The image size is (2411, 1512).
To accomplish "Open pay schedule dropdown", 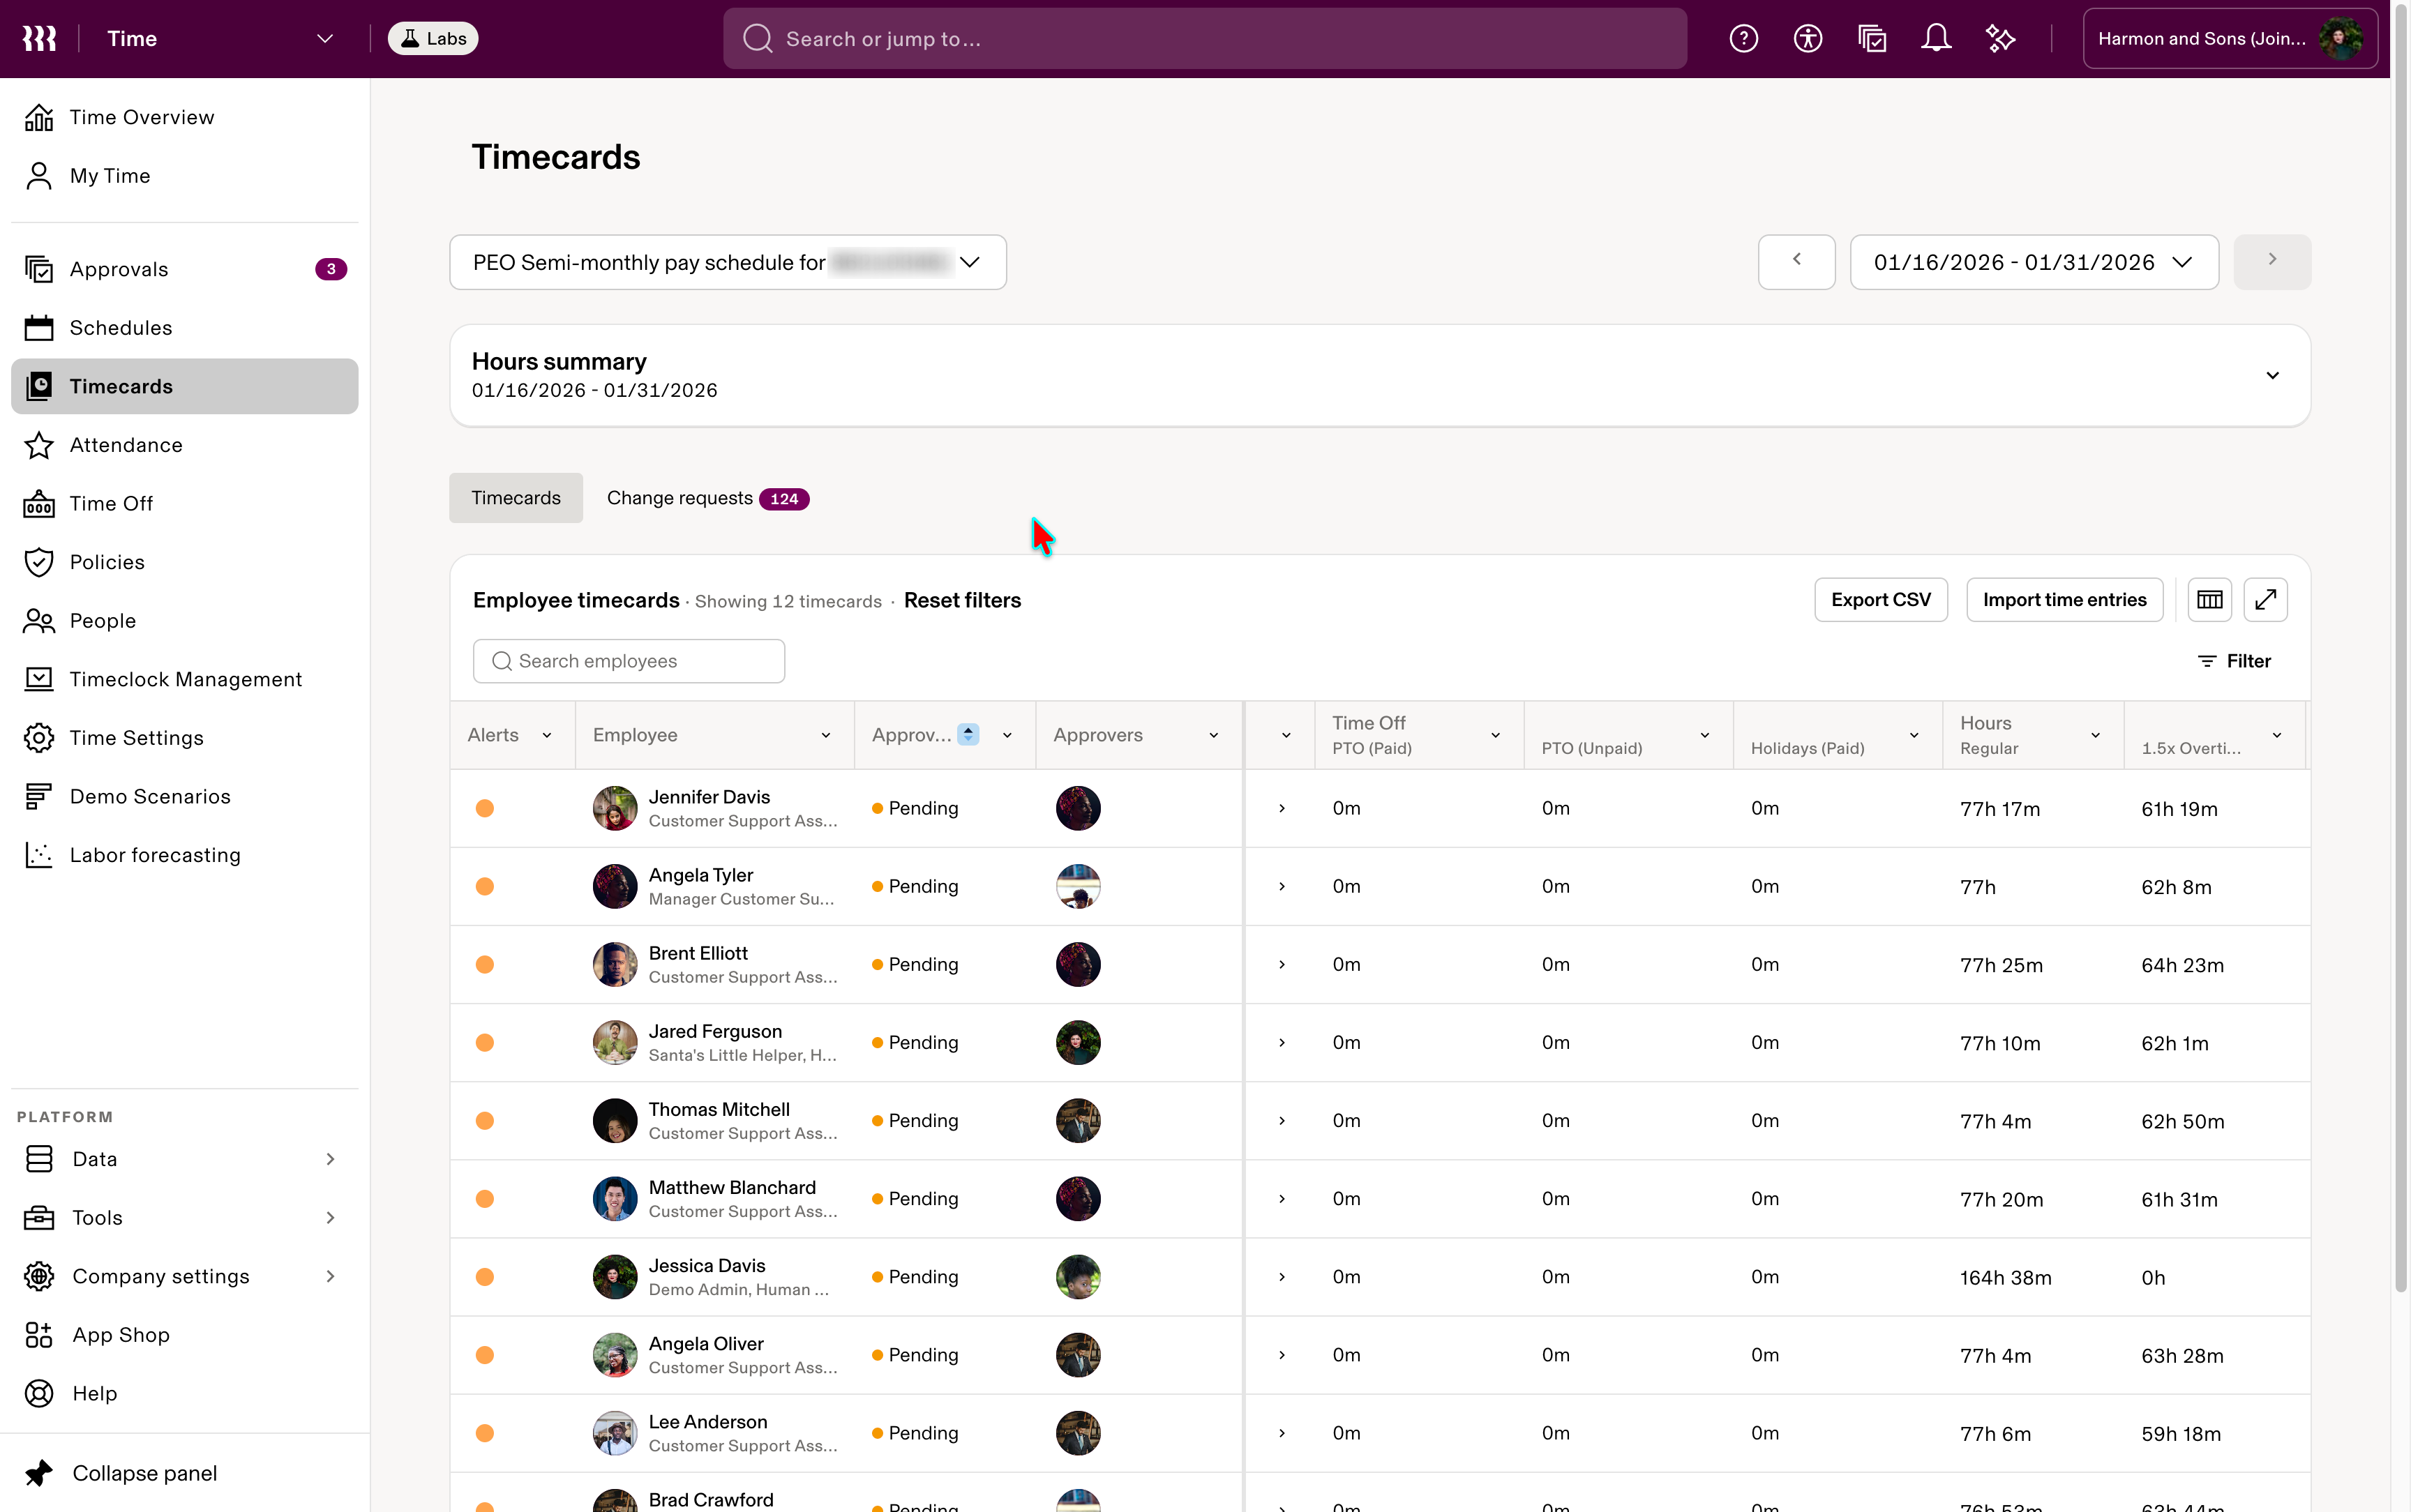I will coord(727,262).
